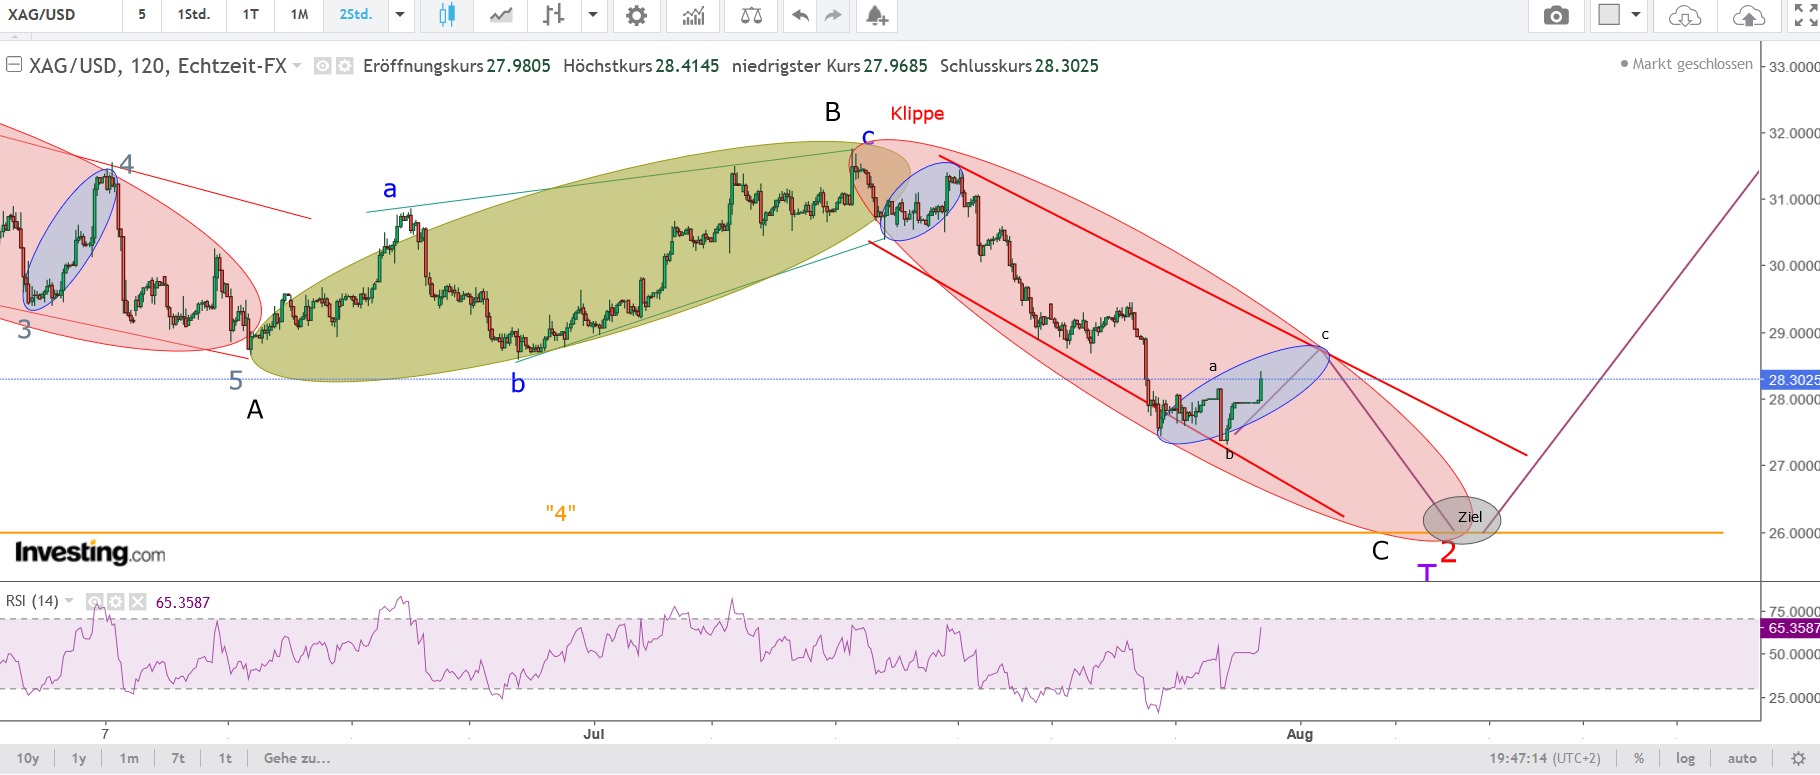Select the 1M interval
The width and height of the screenshot is (1820, 775).
pyautogui.click(x=300, y=15)
